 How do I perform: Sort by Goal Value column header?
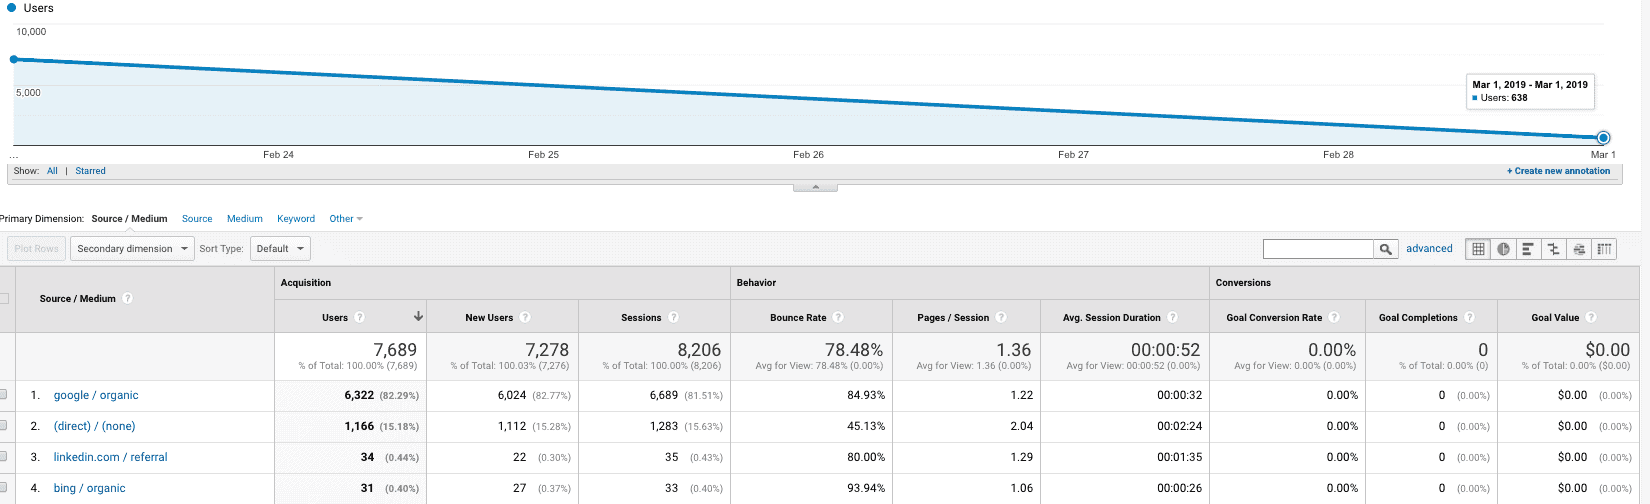point(1555,317)
